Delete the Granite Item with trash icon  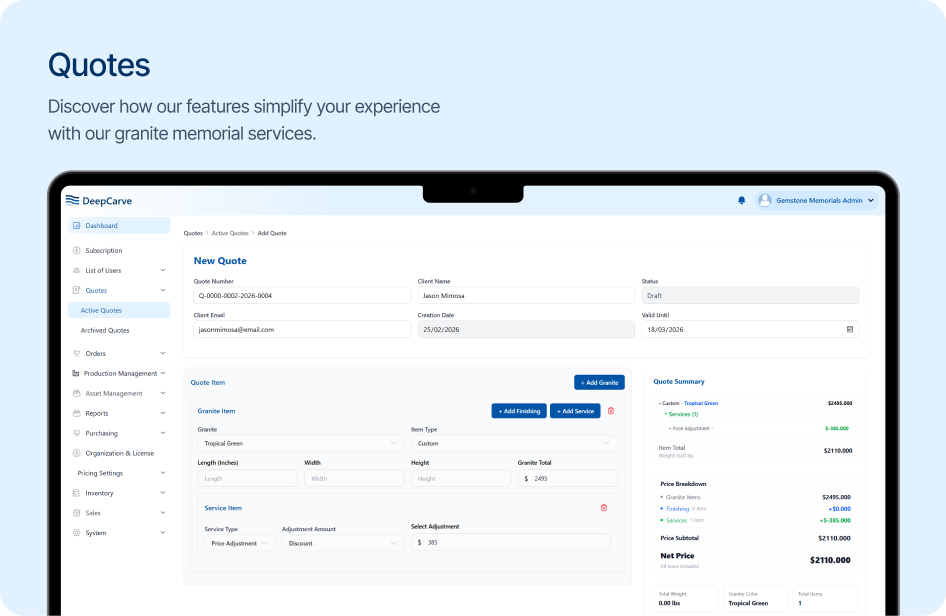[611, 411]
